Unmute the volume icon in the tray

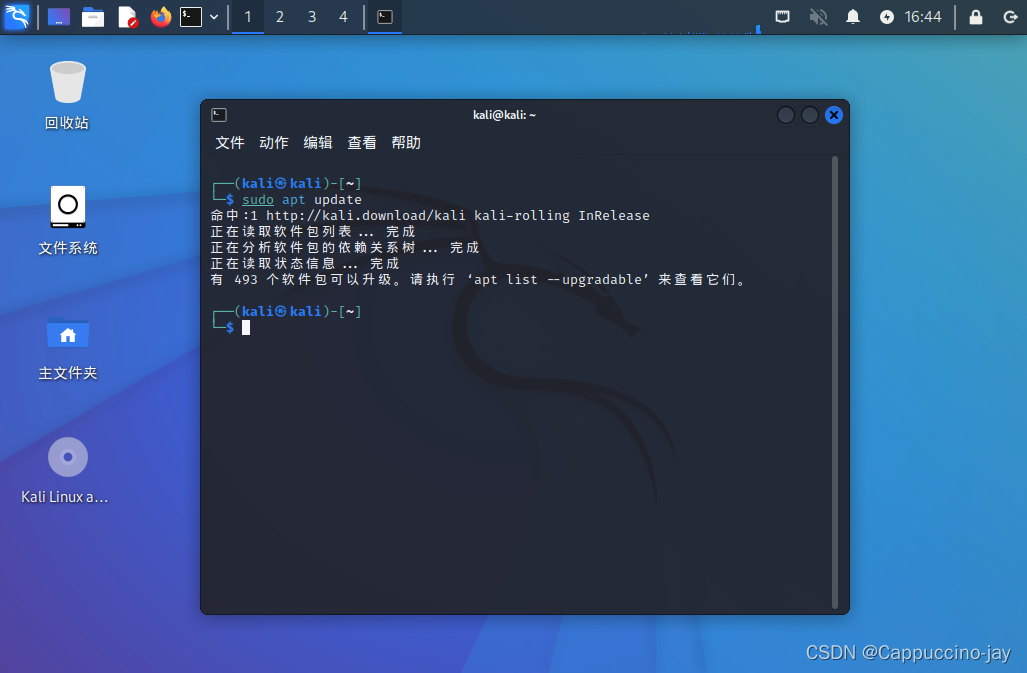click(818, 17)
